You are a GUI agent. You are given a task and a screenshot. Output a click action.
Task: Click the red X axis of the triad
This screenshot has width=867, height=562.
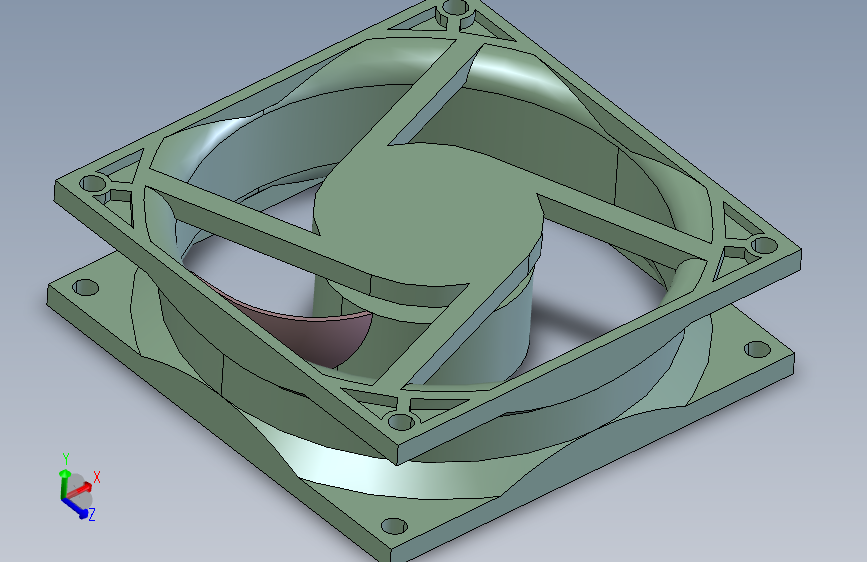(x=80, y=490)
